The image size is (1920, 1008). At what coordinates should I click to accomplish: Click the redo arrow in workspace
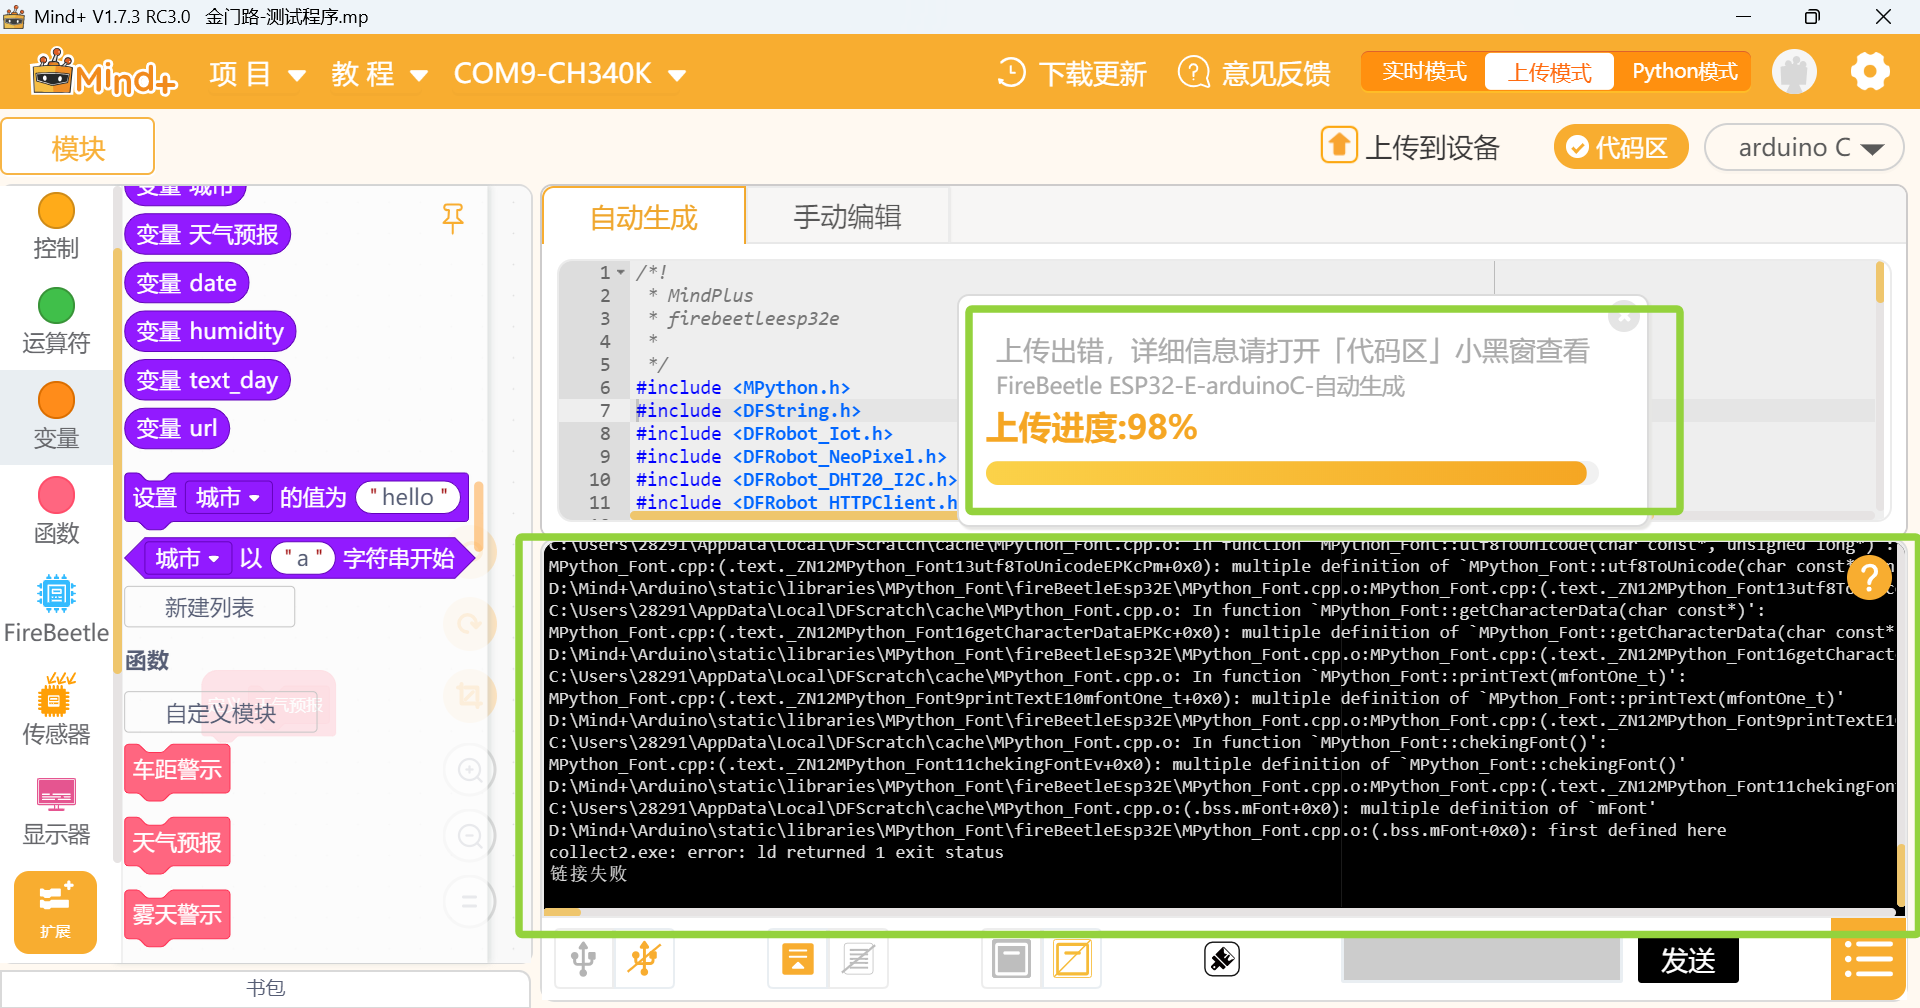click(x=470, y=625)
